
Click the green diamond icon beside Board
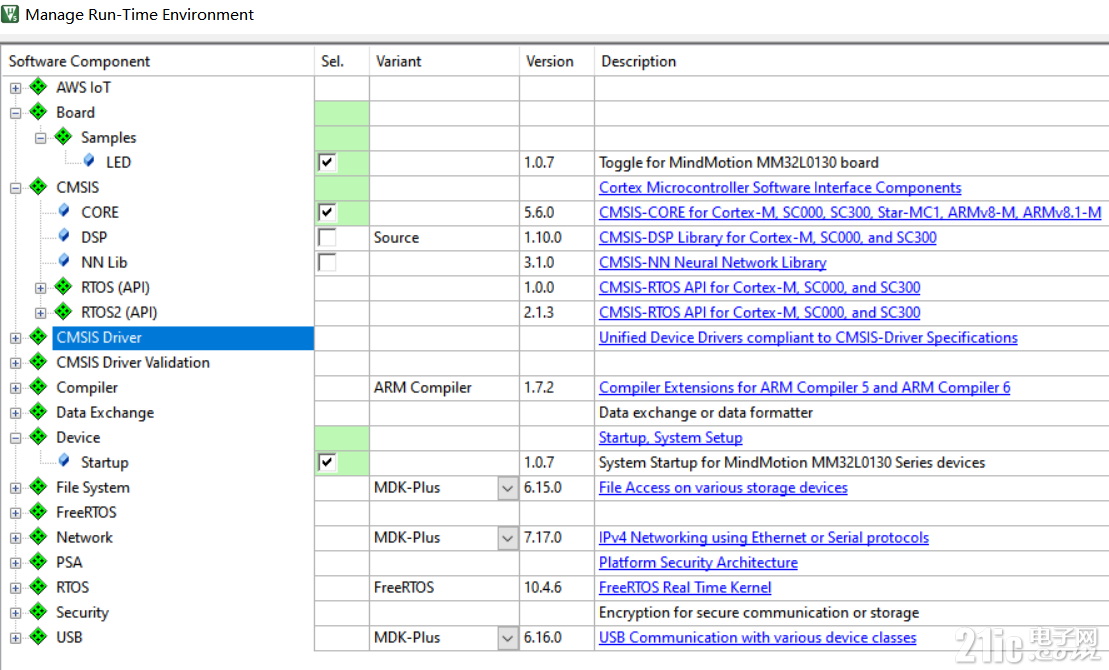[x=38, y=112]
